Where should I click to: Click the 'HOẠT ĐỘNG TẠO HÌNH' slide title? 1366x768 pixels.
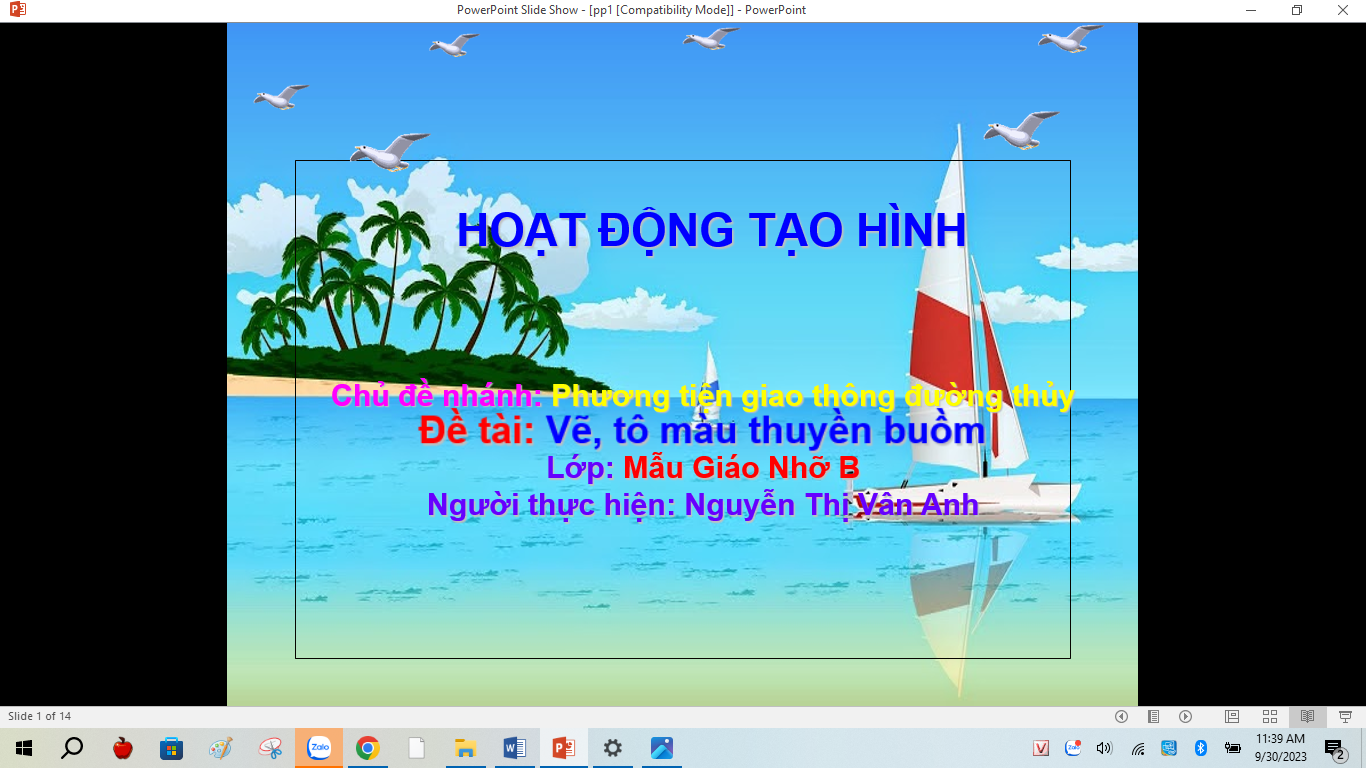click(x=711, y=231)
